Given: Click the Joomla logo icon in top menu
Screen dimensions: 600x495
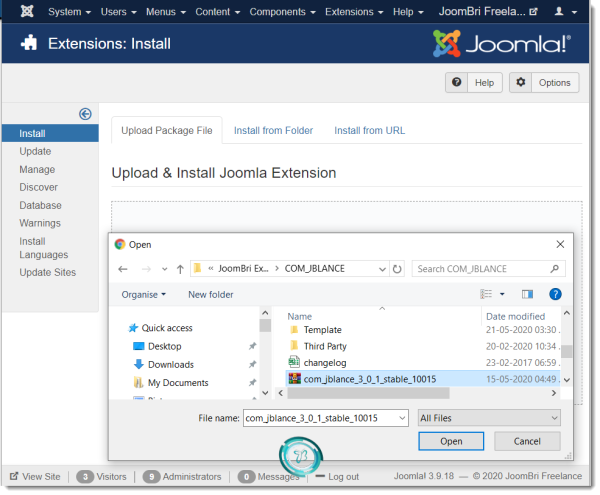Looking at the screenshot, I should tap(27, 11).
